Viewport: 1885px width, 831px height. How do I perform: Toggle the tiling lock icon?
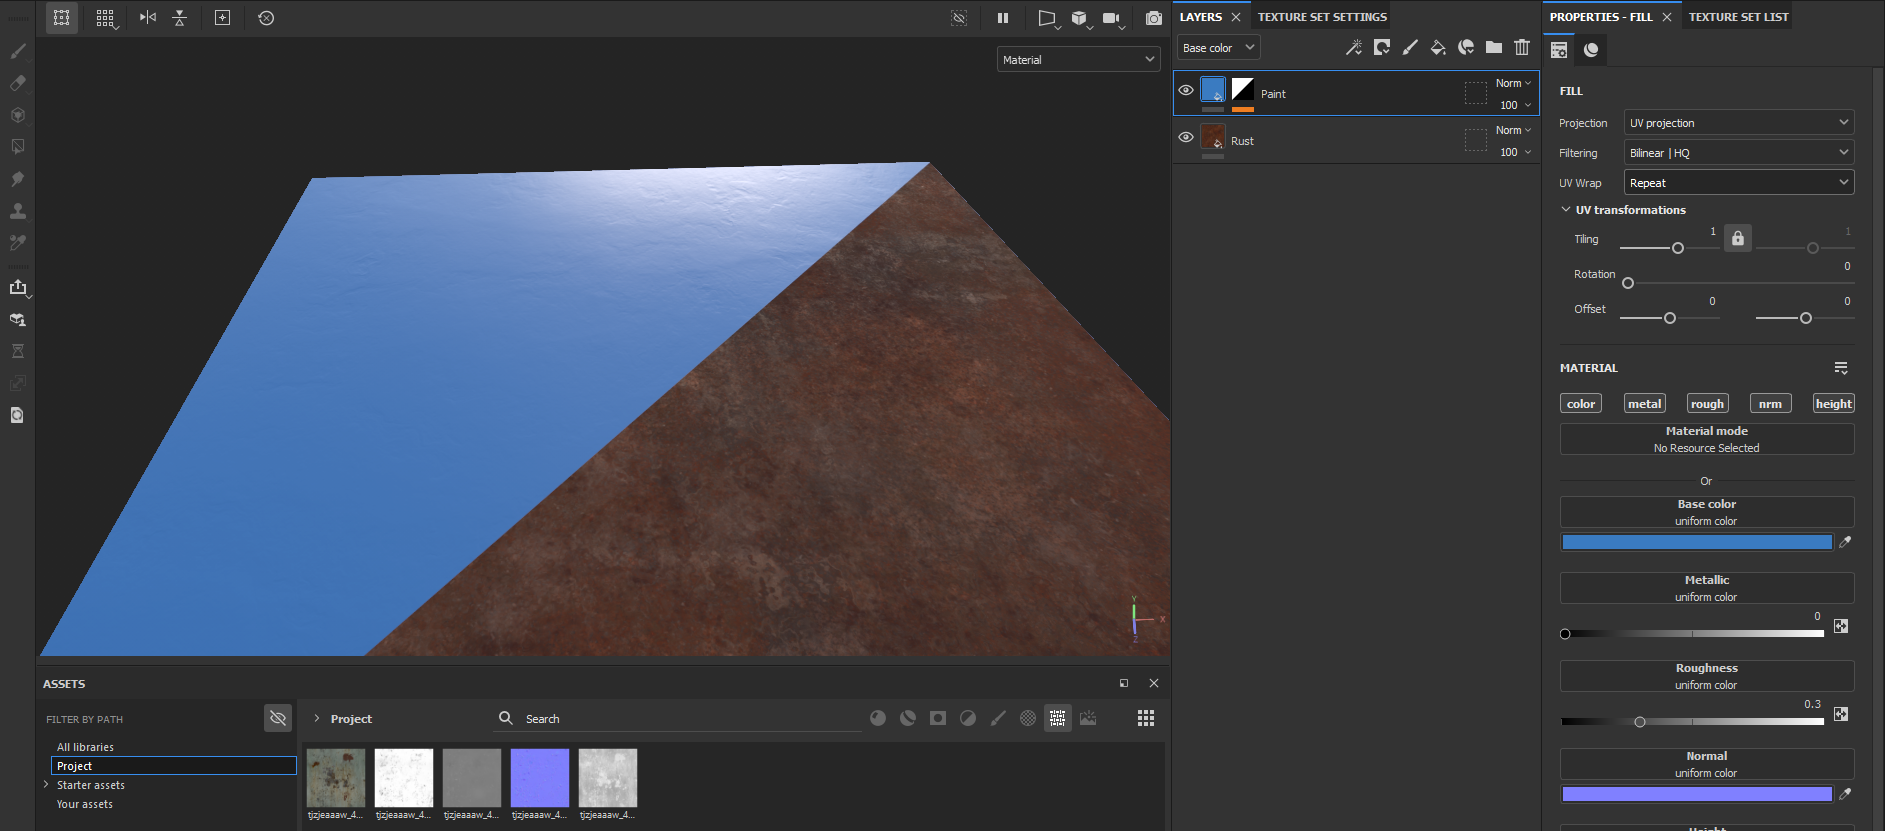pos(1738,238)
